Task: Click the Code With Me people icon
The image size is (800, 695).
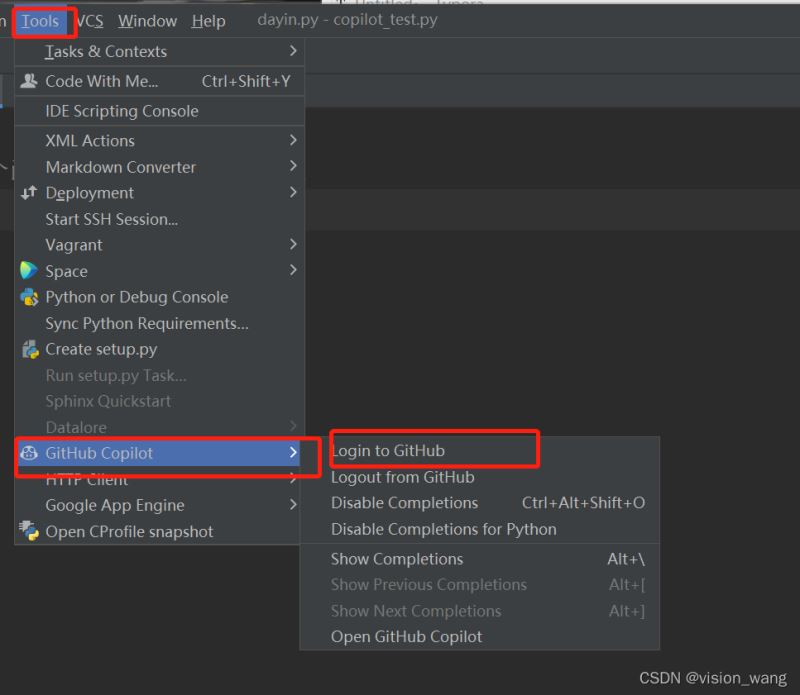Action: tap(29, 81)
